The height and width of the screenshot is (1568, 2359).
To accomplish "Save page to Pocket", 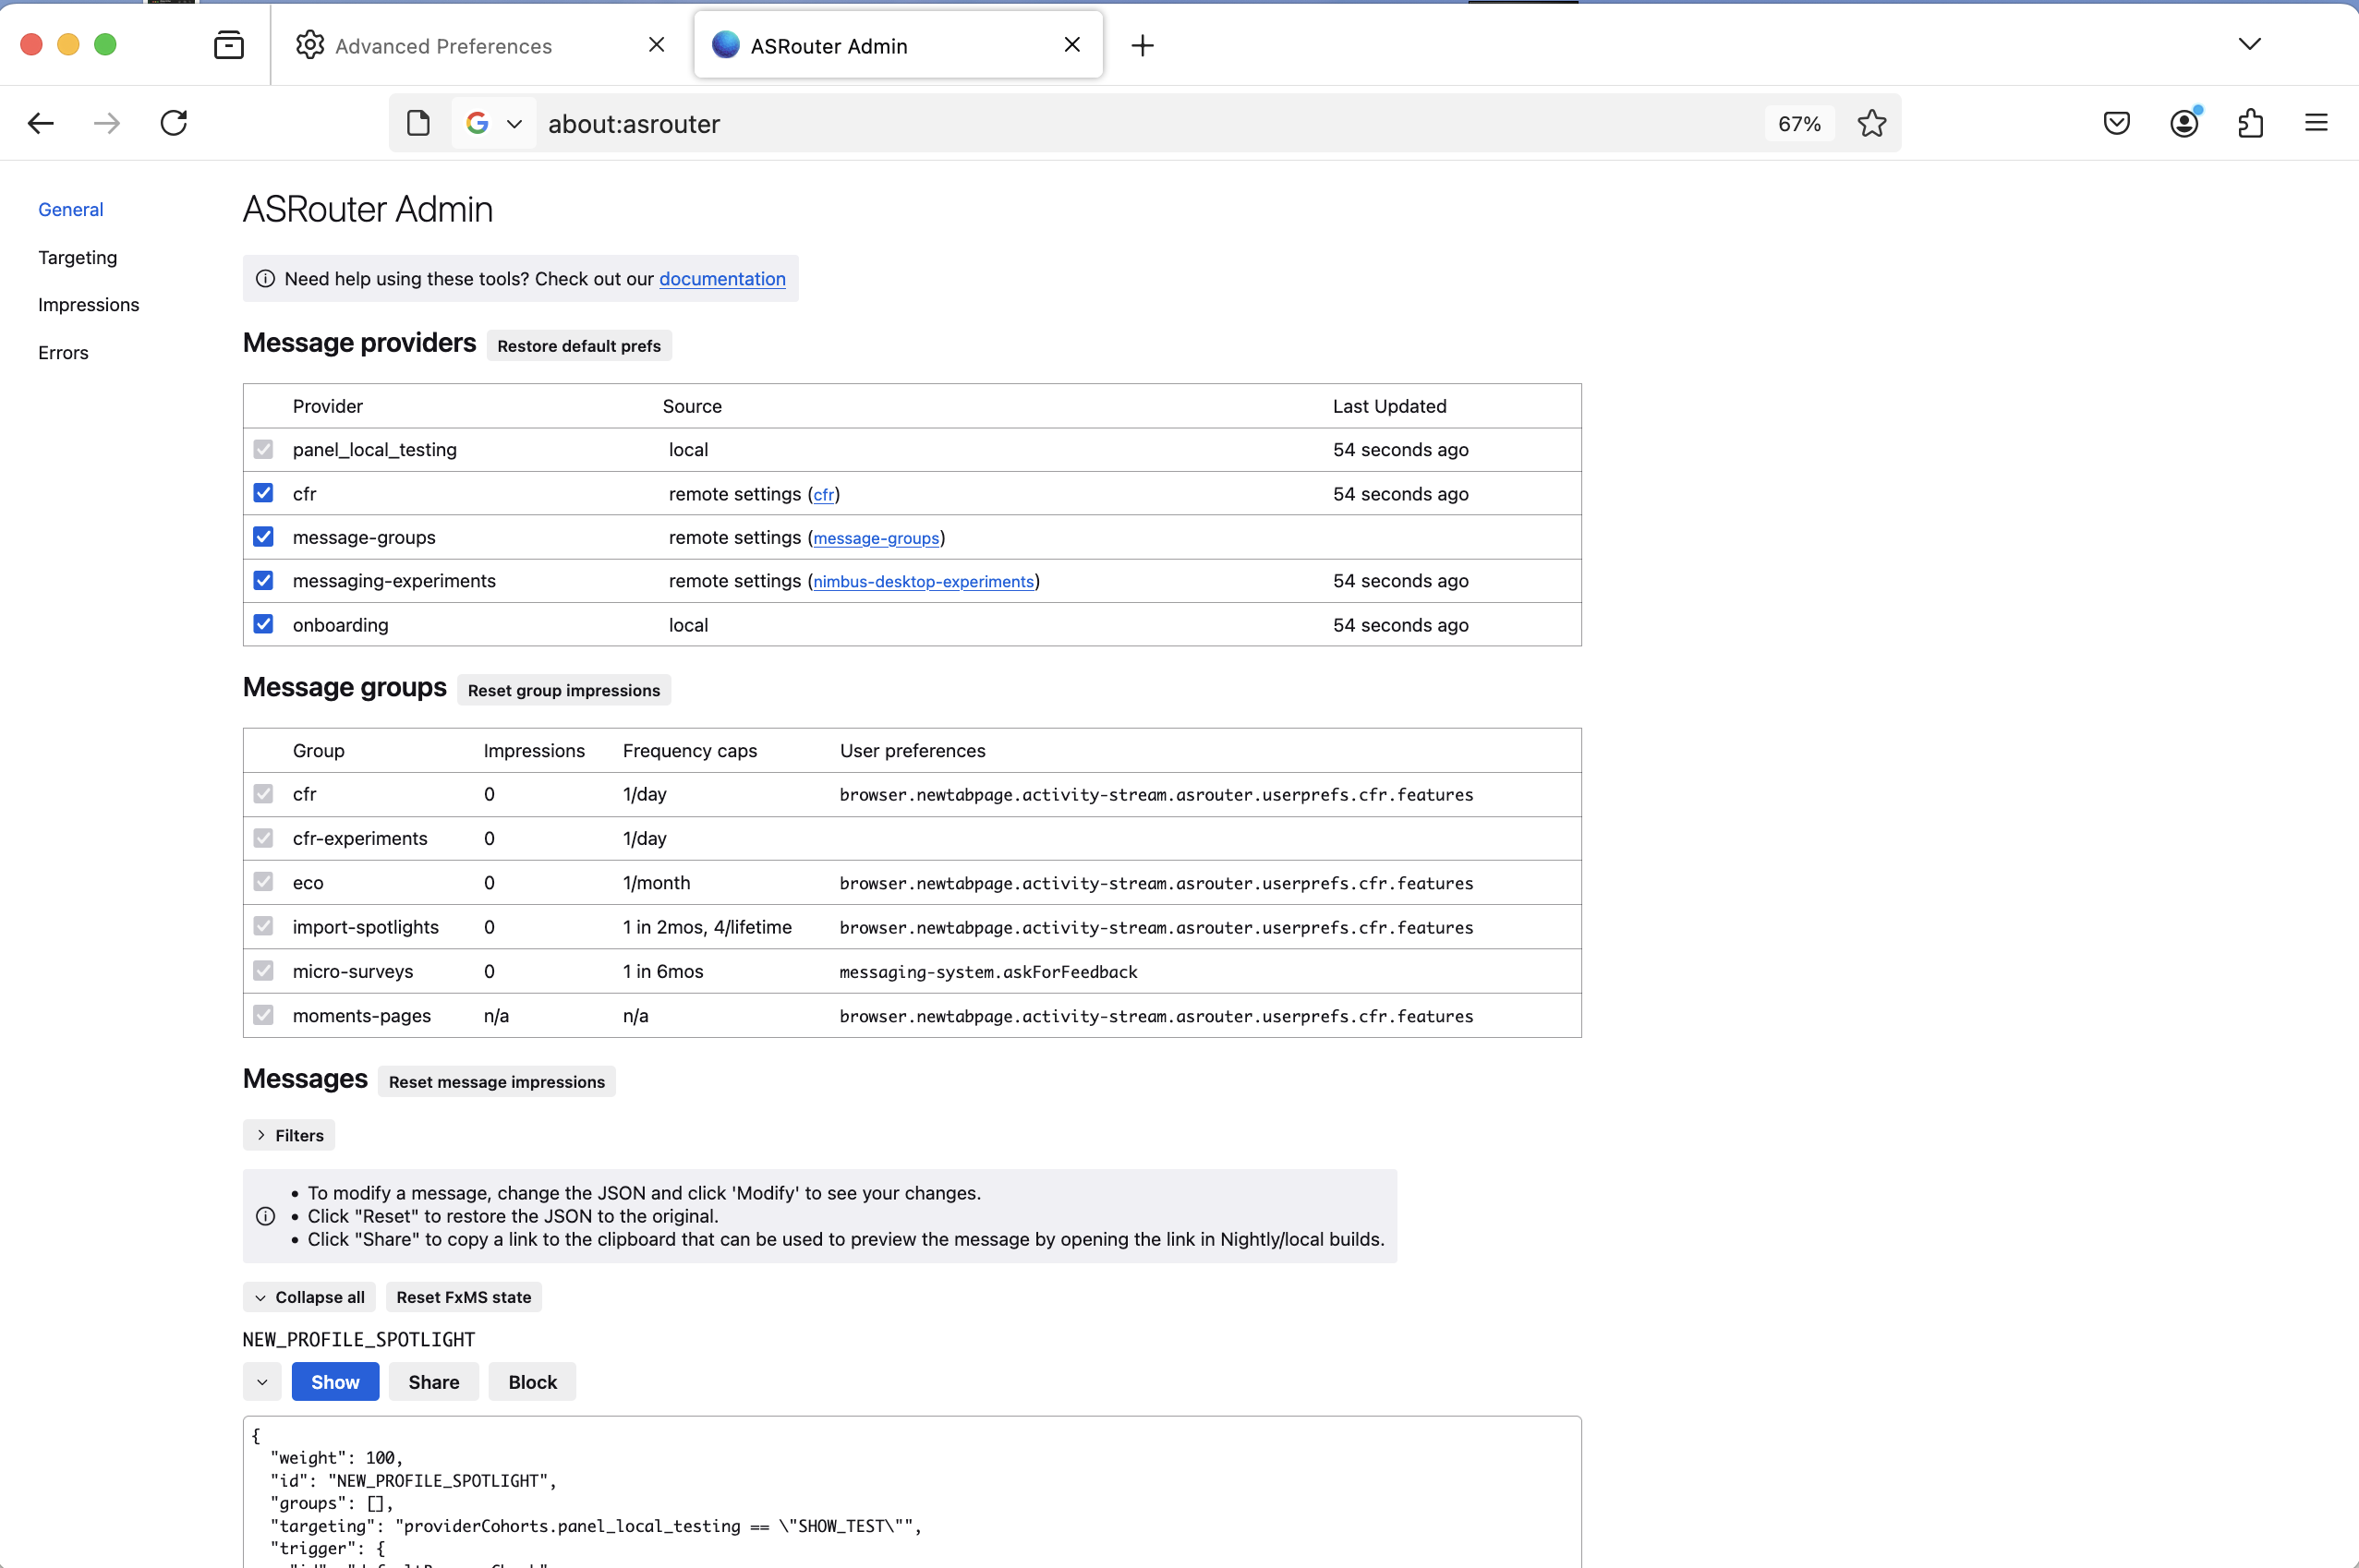I will tap(2116, 122).
